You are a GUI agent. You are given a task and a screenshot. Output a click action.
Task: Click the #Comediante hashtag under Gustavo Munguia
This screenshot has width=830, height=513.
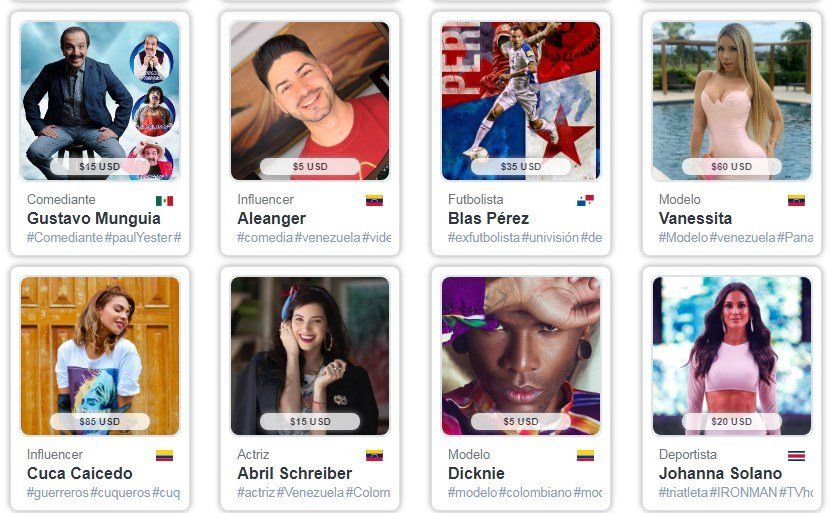coord(65,238)
